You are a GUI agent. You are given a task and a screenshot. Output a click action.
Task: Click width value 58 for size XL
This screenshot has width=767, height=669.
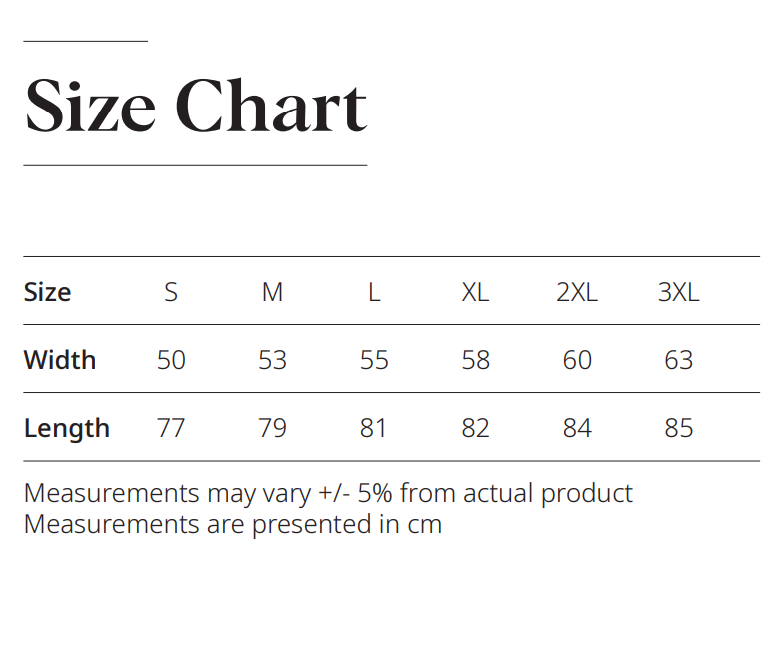(x=475, y=360)
